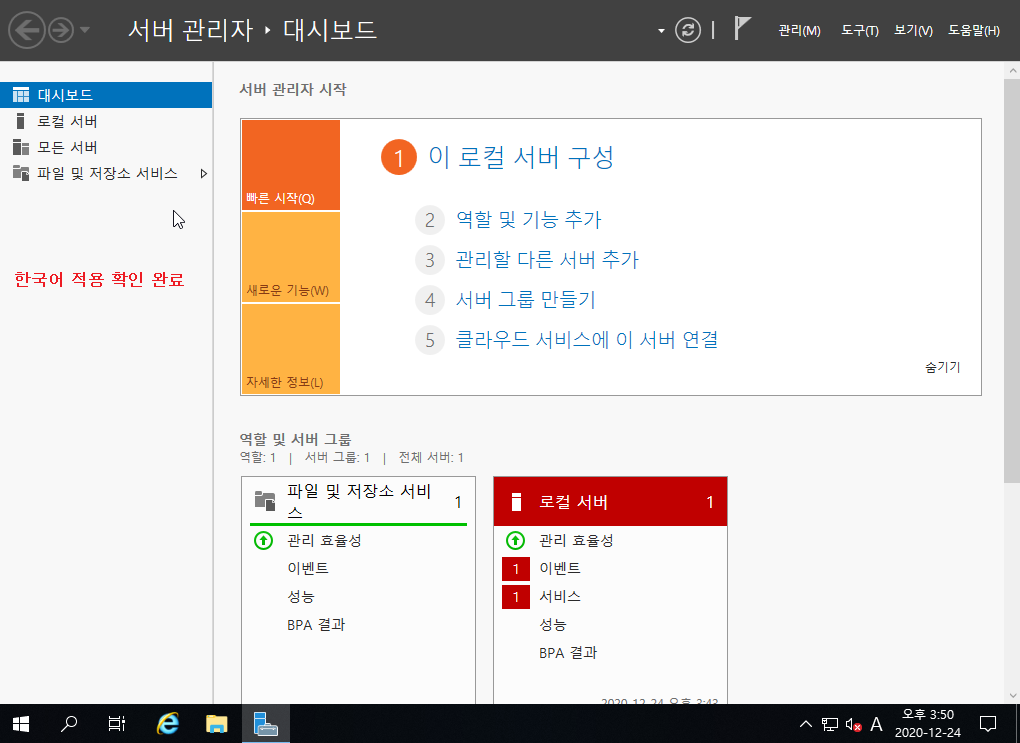Click the muted volume tray icon
The image size is (1020, 743).
[x=853, y=724]
